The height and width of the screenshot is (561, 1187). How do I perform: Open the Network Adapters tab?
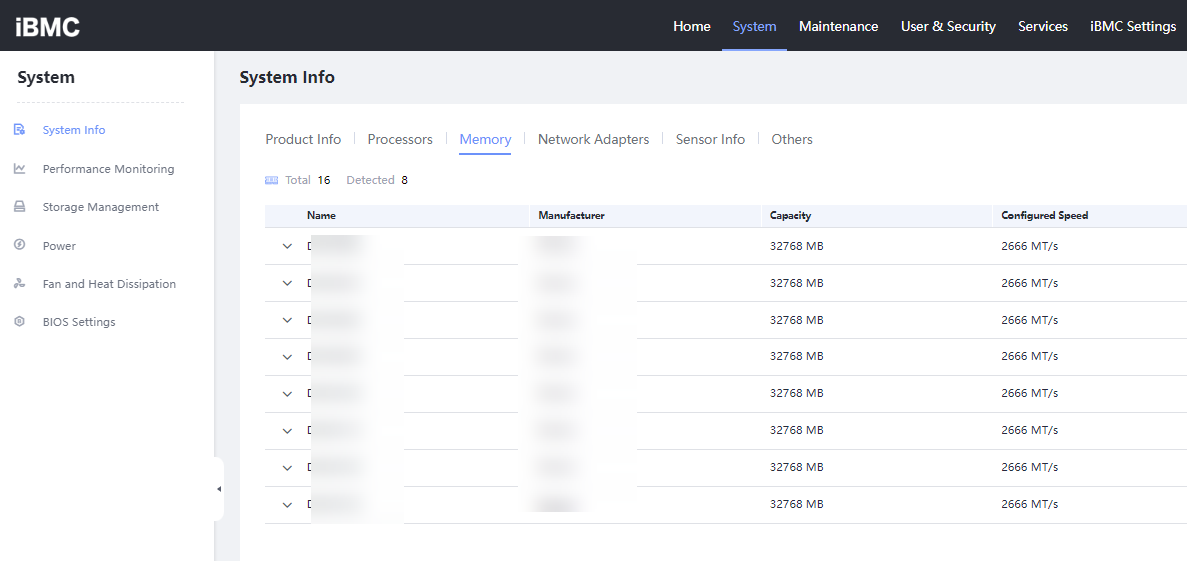click(594, 139)
